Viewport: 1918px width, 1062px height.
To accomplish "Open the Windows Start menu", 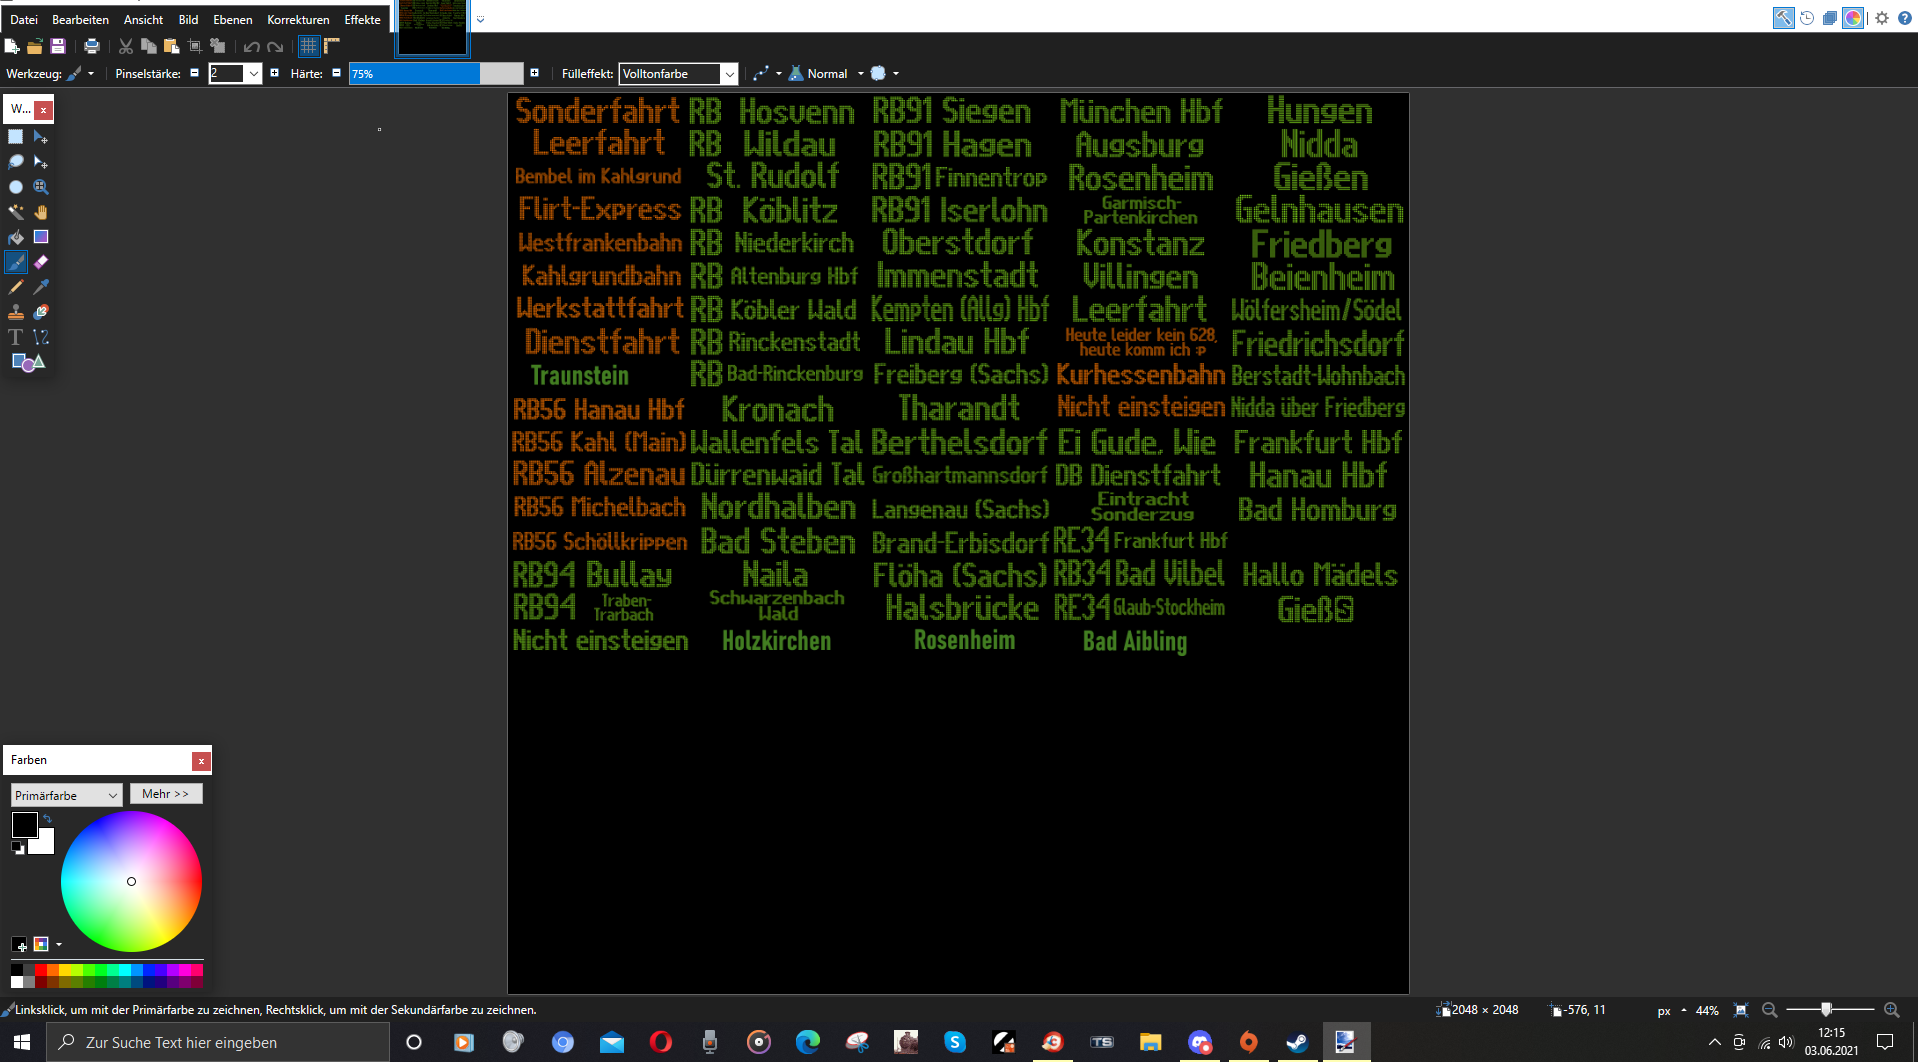I will [22, 1042].
